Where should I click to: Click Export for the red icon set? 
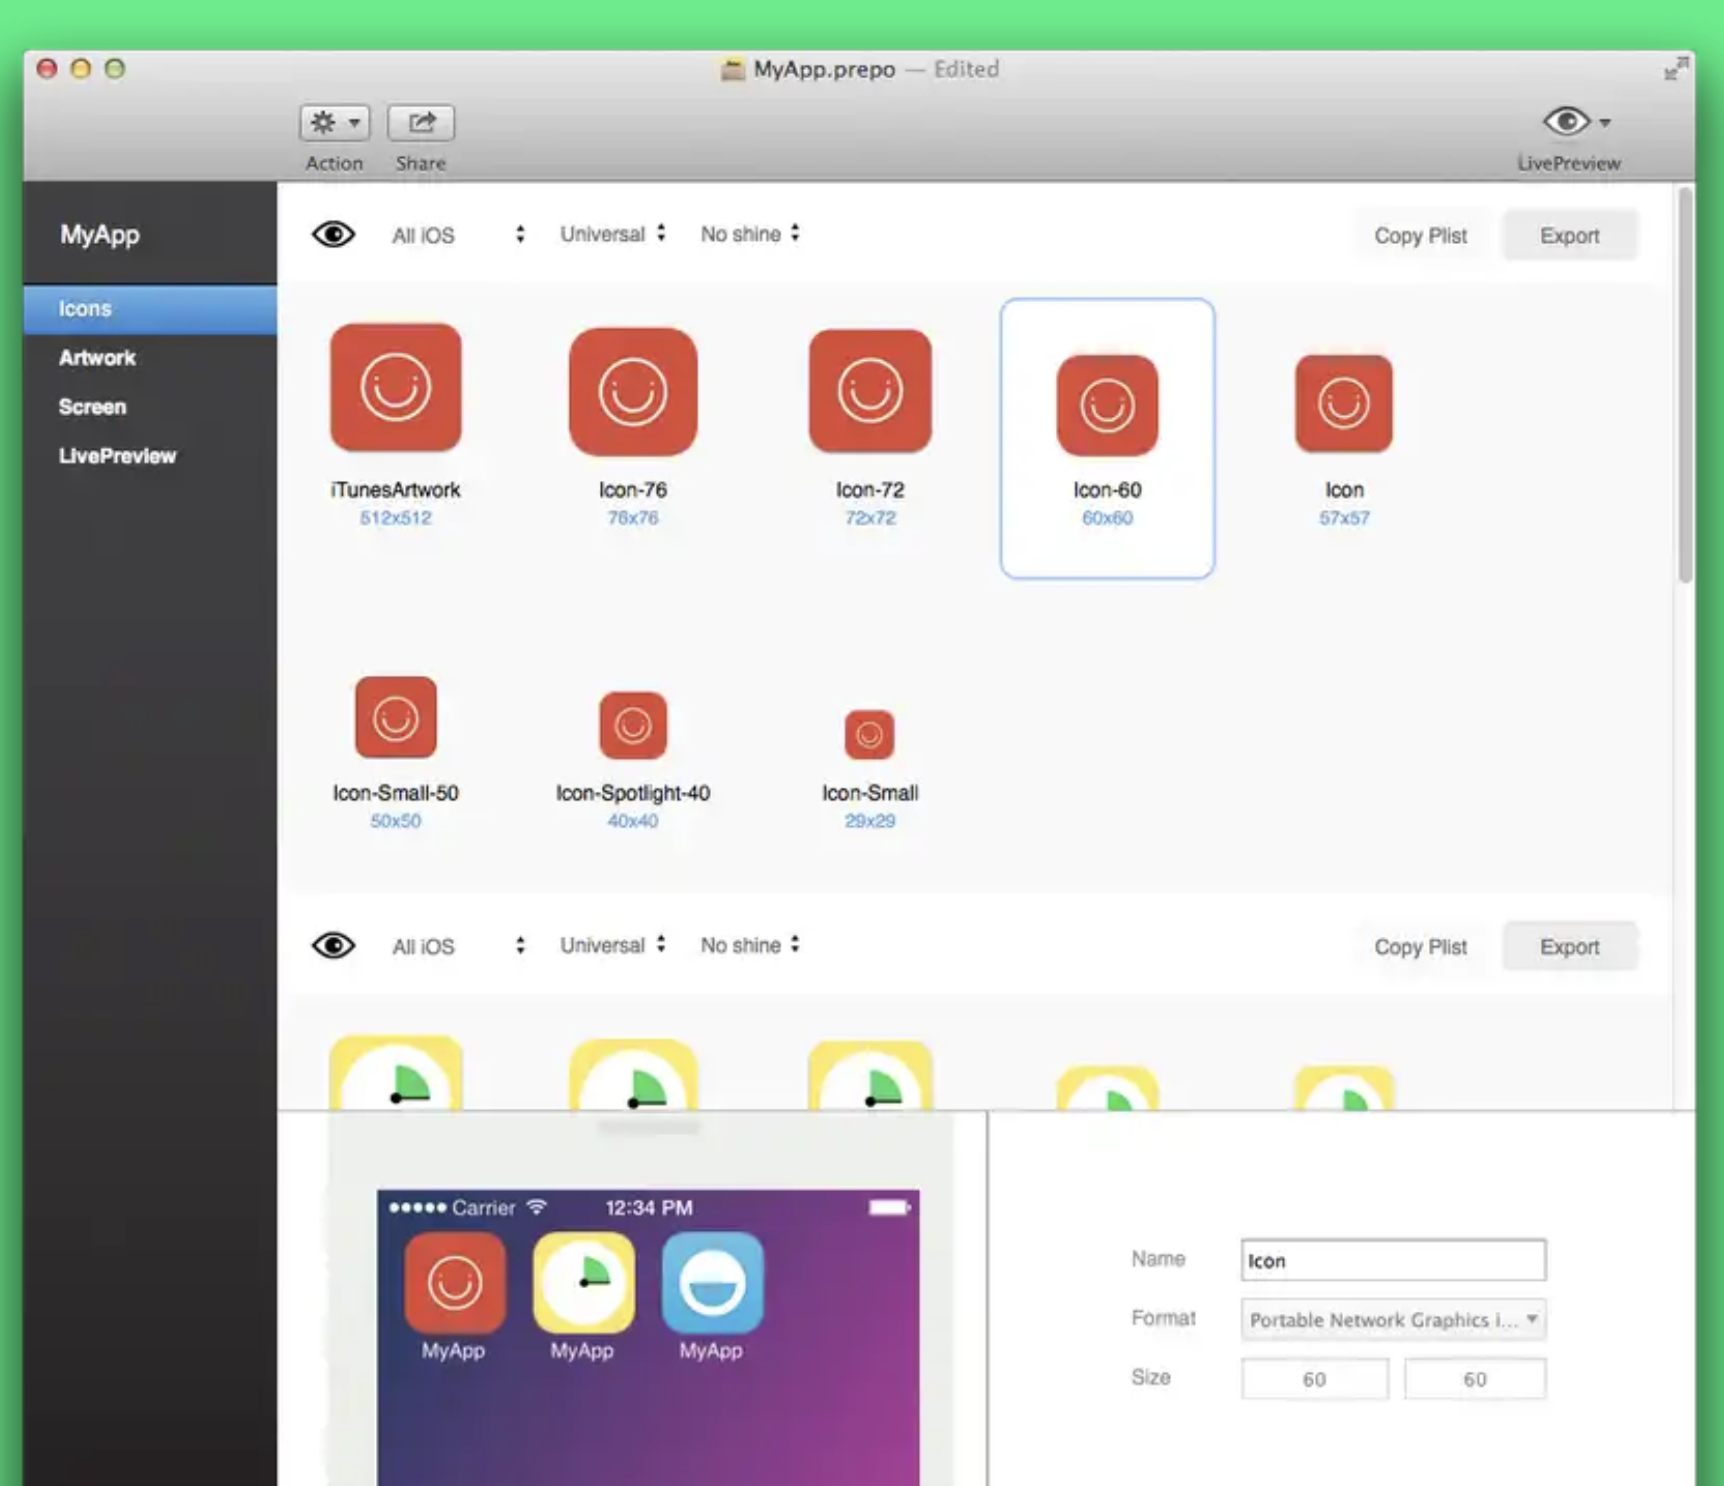coord(1569,236)
